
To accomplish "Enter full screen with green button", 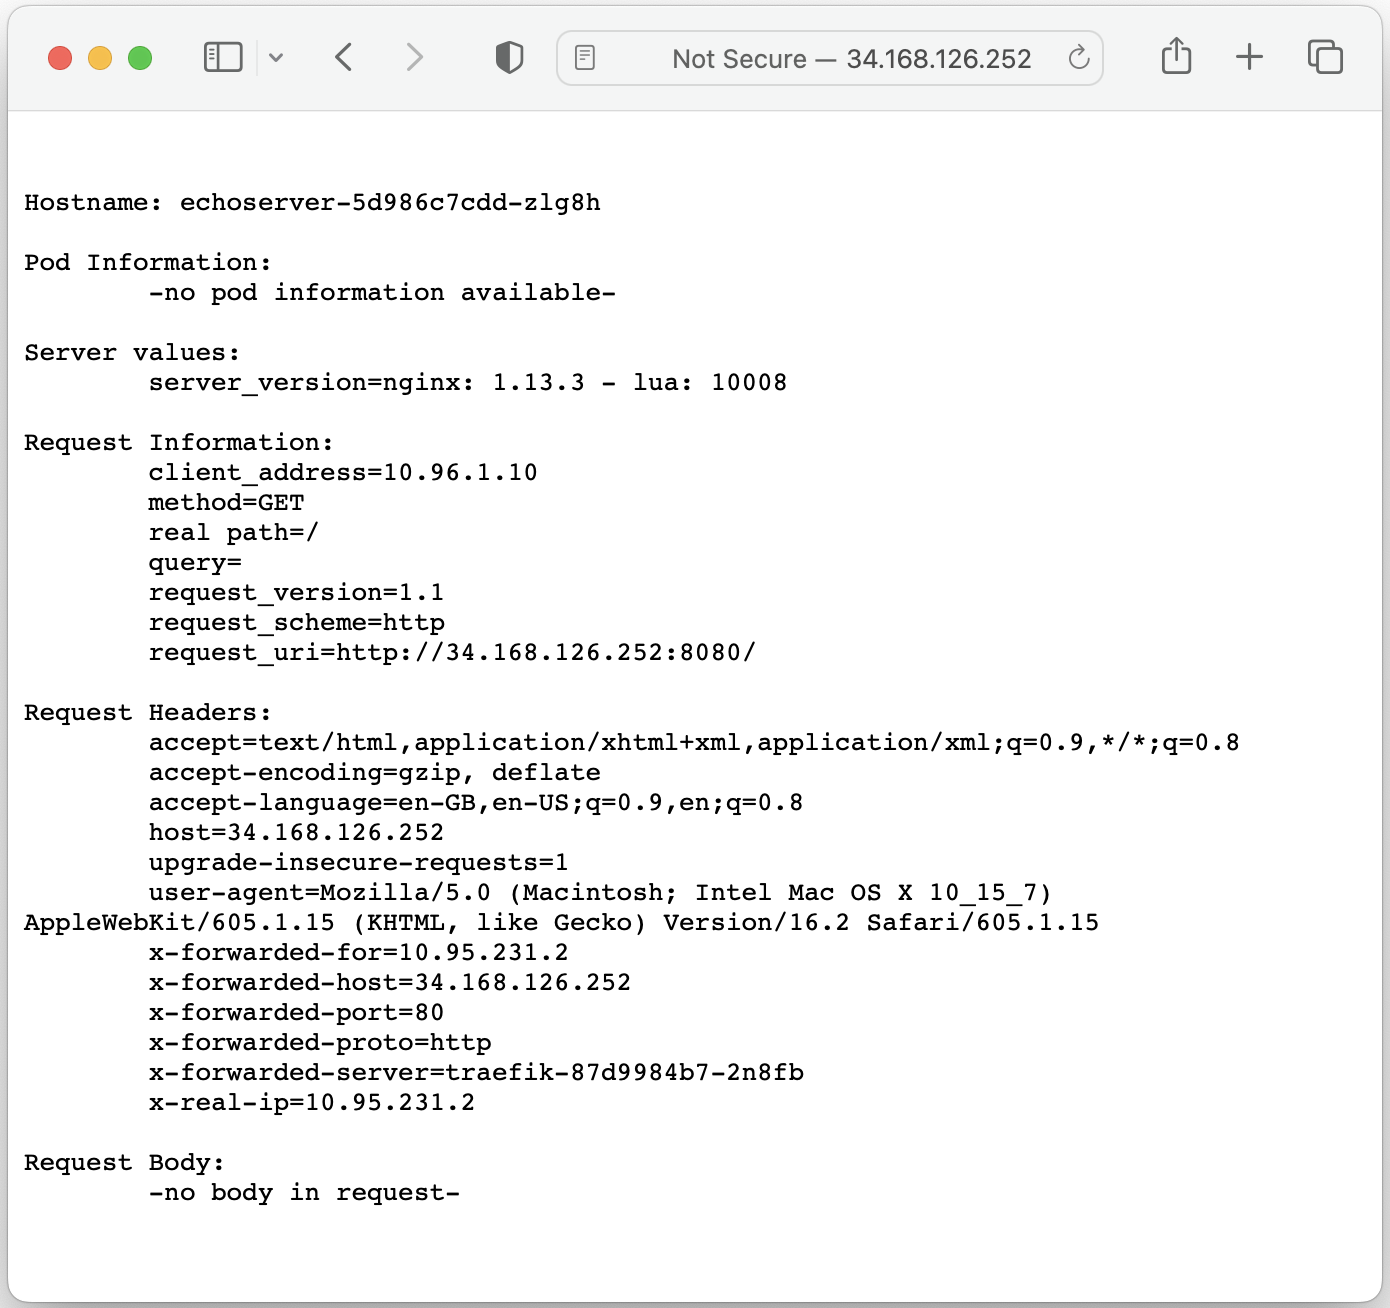I will pos(140,58).
